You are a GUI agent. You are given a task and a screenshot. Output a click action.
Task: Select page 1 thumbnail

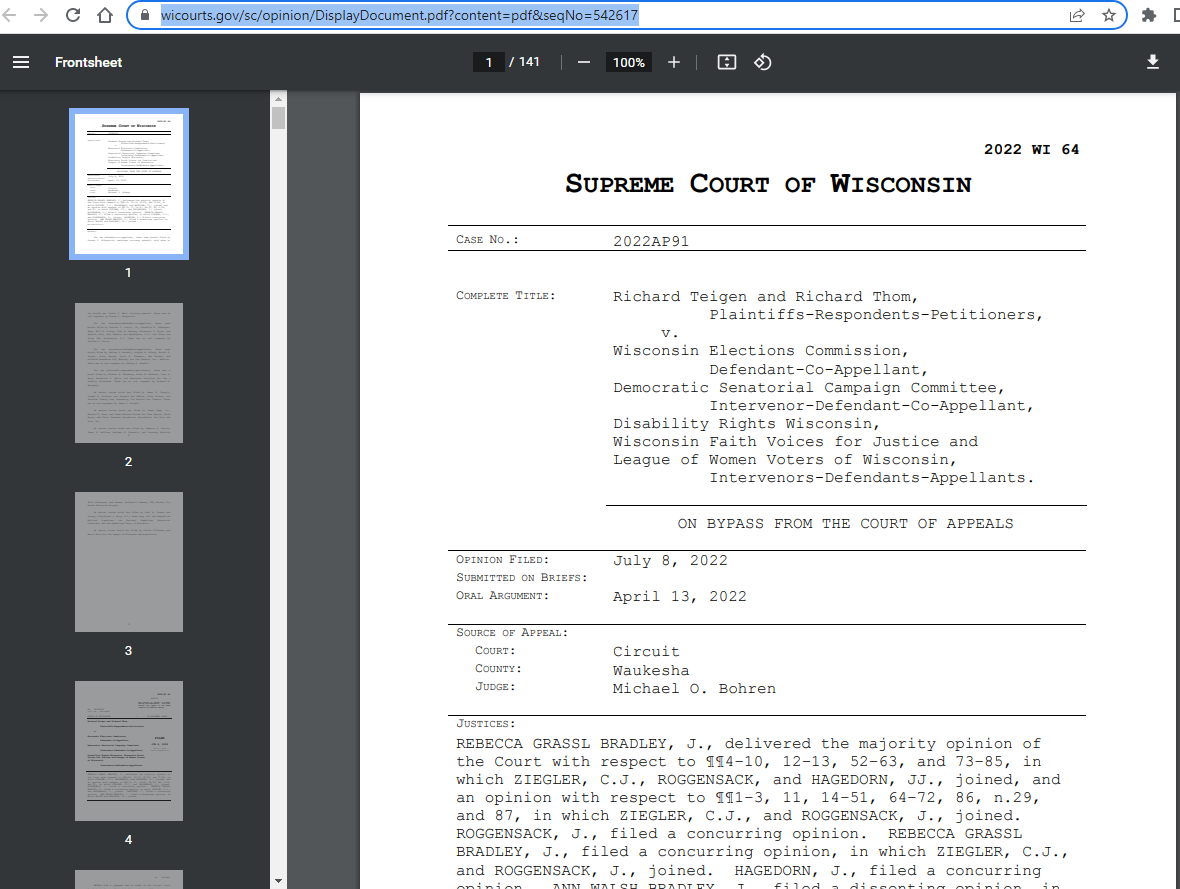coord(128,184)
